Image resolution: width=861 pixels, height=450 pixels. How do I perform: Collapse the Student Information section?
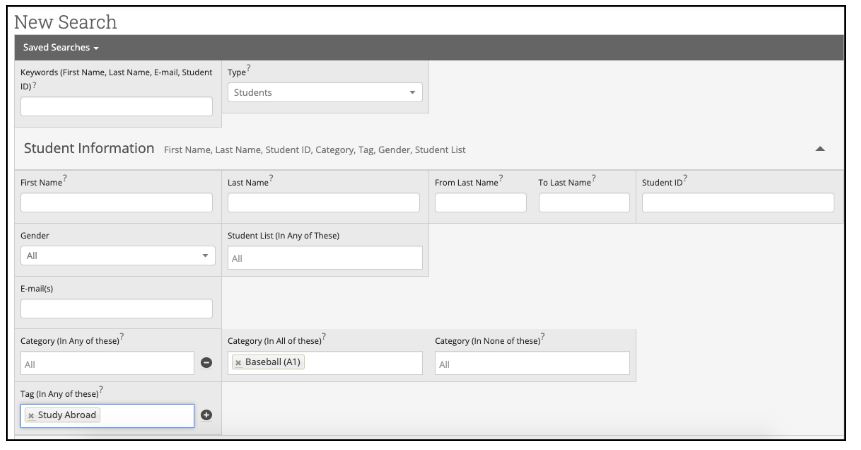coord(820,149)
